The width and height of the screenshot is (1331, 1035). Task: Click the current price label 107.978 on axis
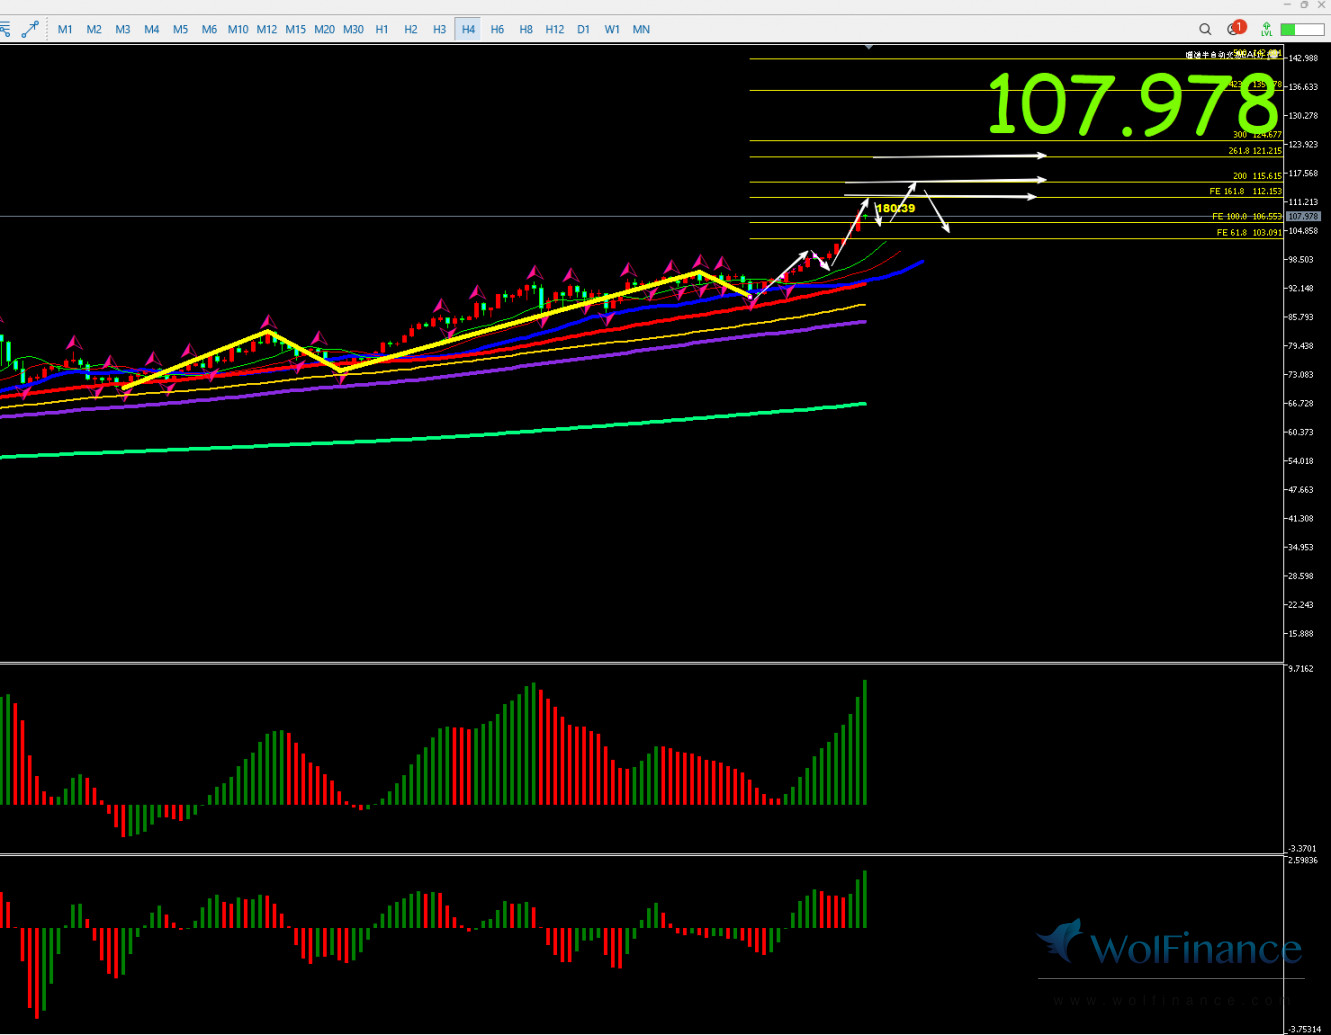pos(1303,216)
